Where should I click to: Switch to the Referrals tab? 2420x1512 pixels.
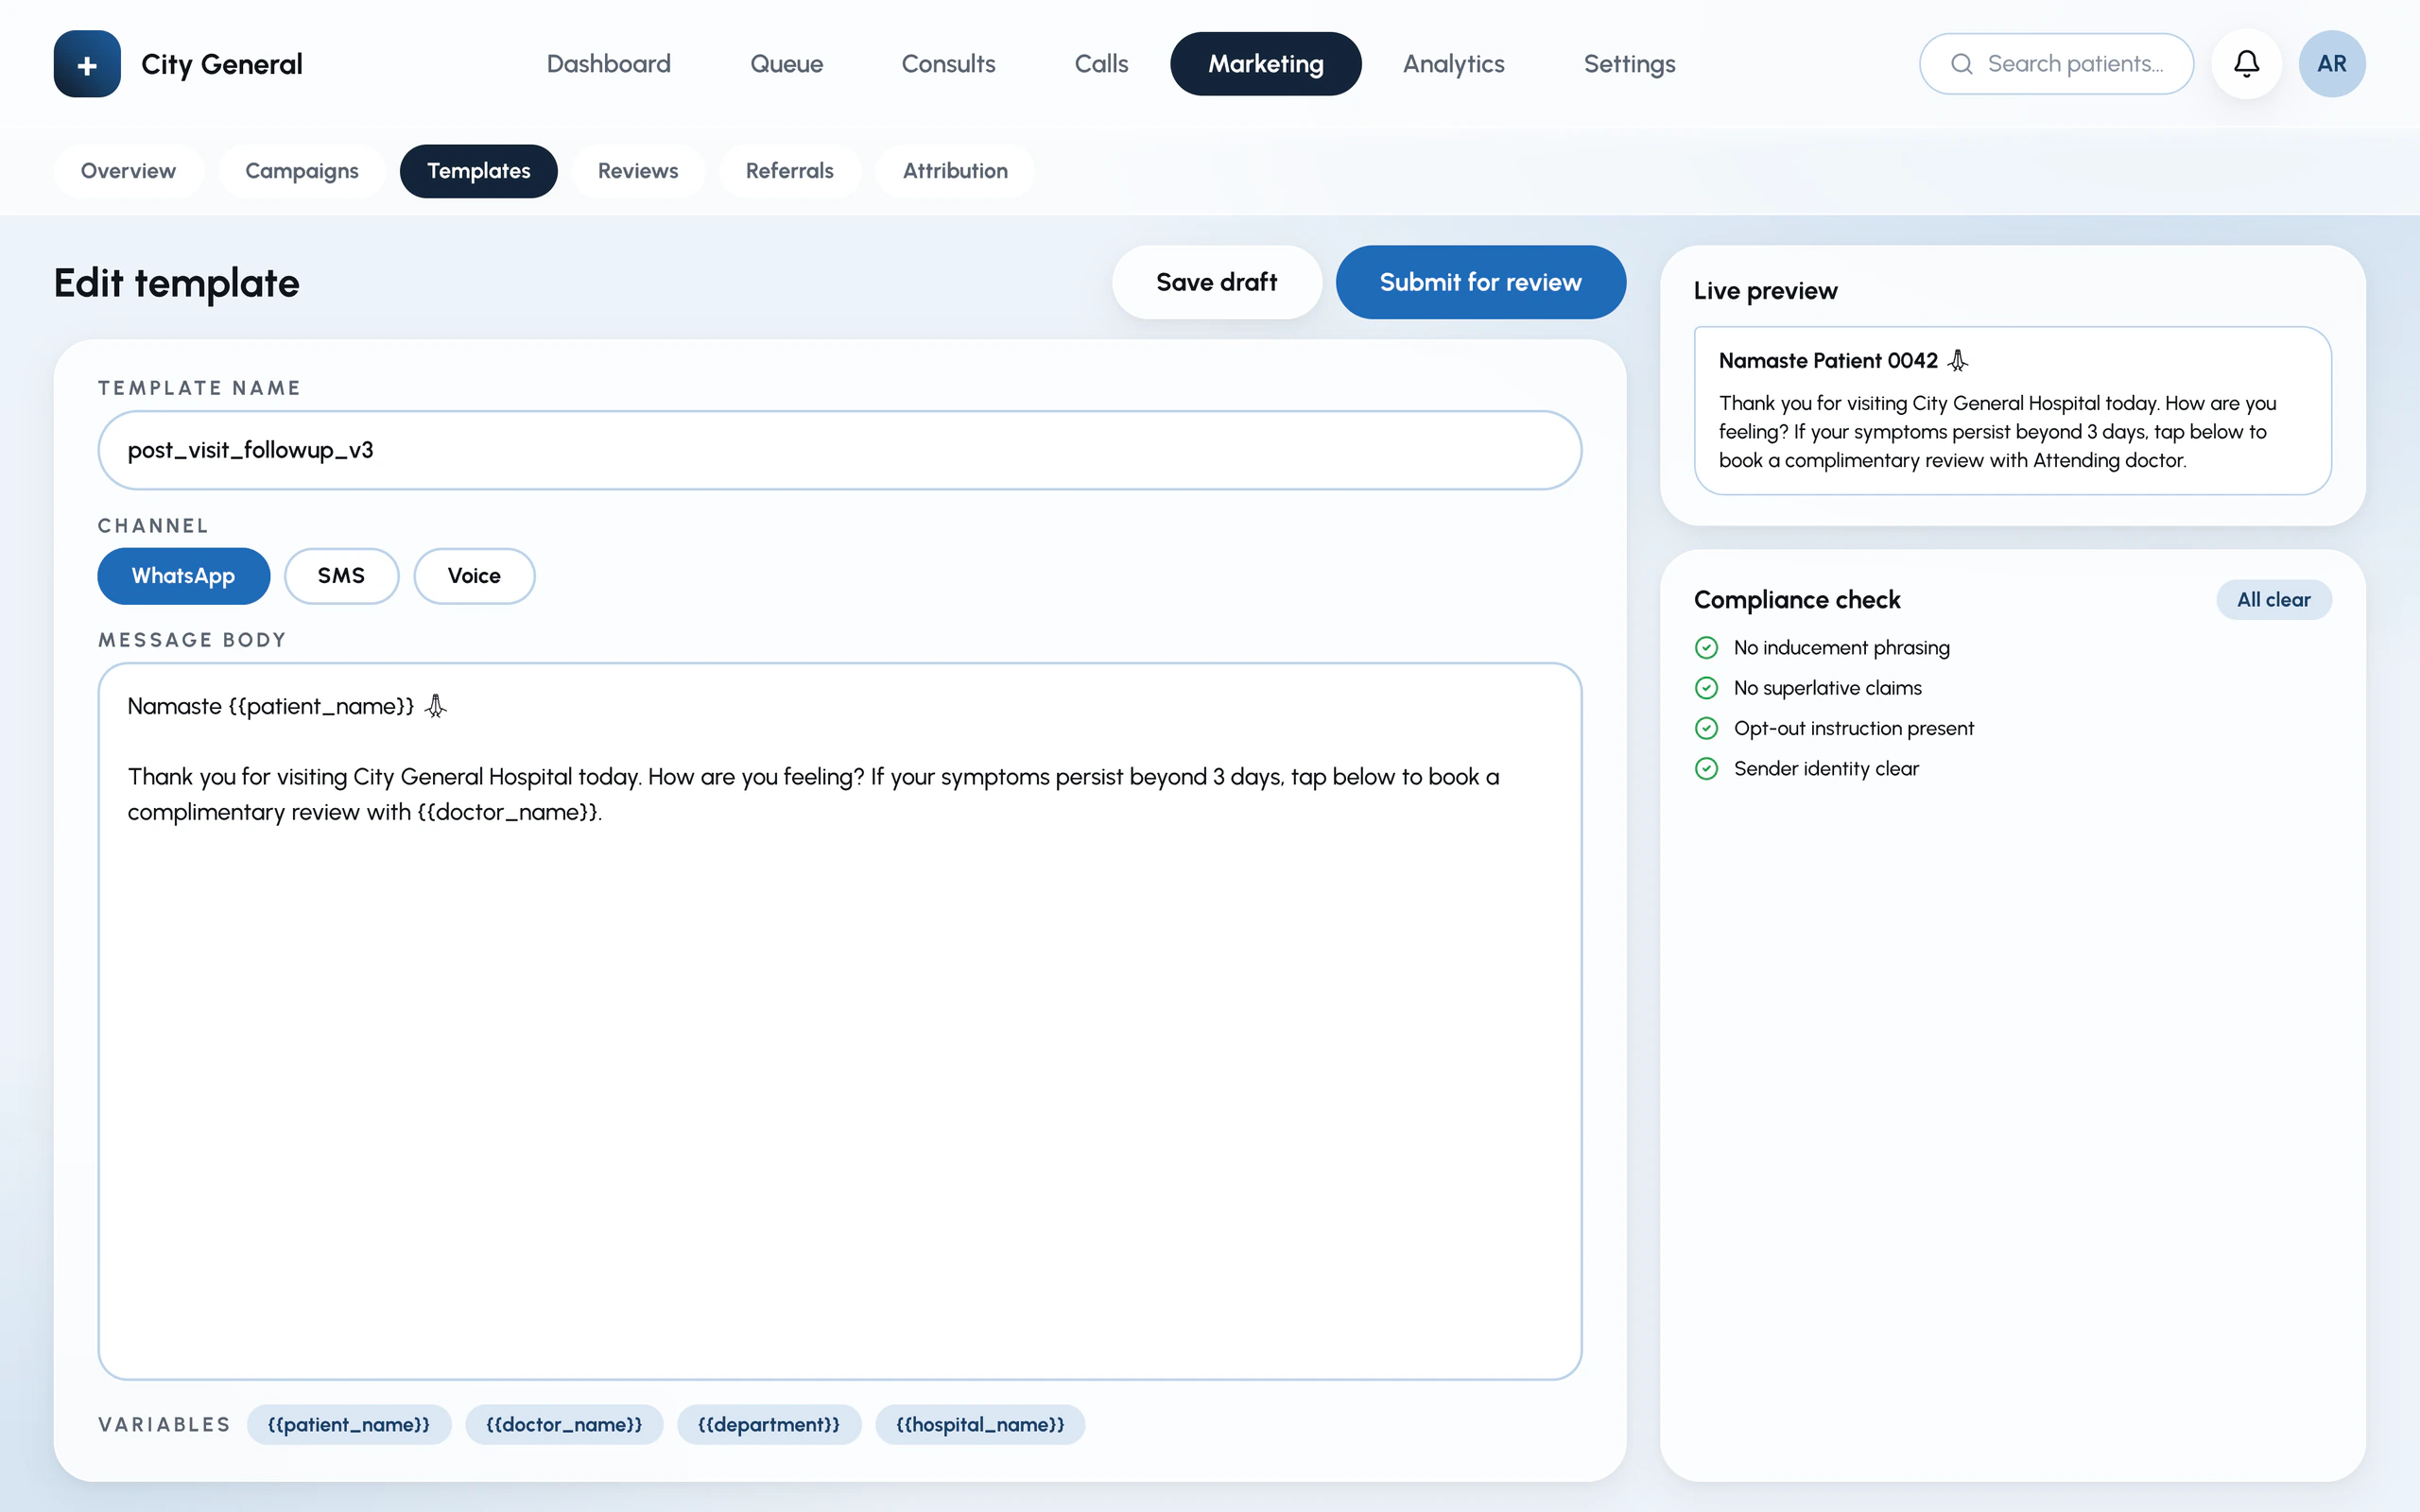click(x=789, y=171)
